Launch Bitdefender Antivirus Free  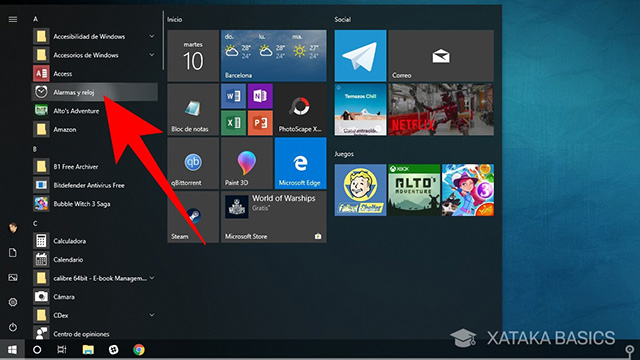[x=95, y=185]
